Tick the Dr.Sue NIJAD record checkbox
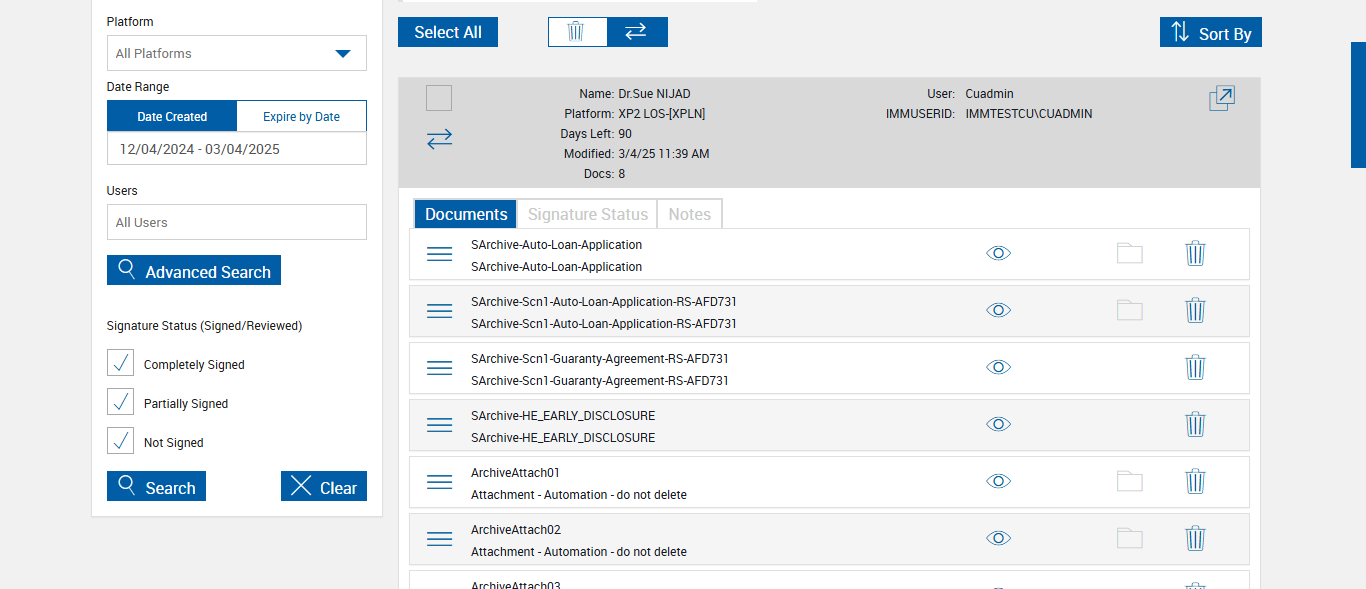1366x589 pixels. pos(439,98)
